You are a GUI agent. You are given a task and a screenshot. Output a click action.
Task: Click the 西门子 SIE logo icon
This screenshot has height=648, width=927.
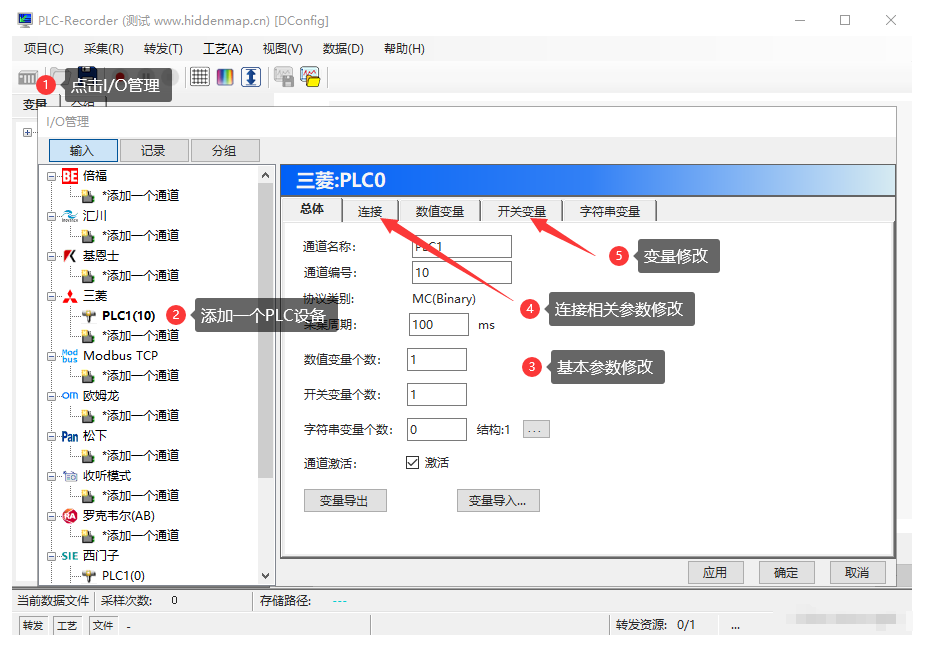click(x=70, y=556)
